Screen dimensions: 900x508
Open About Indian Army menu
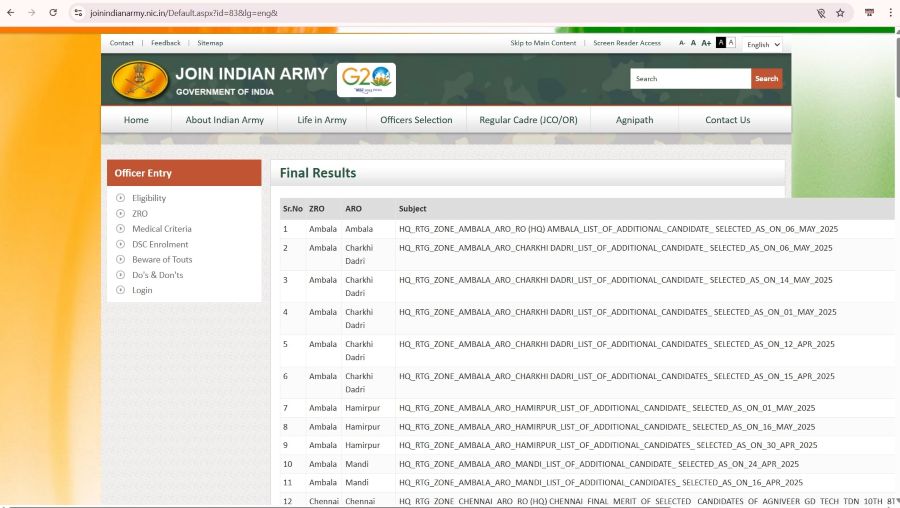pos(224,120)
